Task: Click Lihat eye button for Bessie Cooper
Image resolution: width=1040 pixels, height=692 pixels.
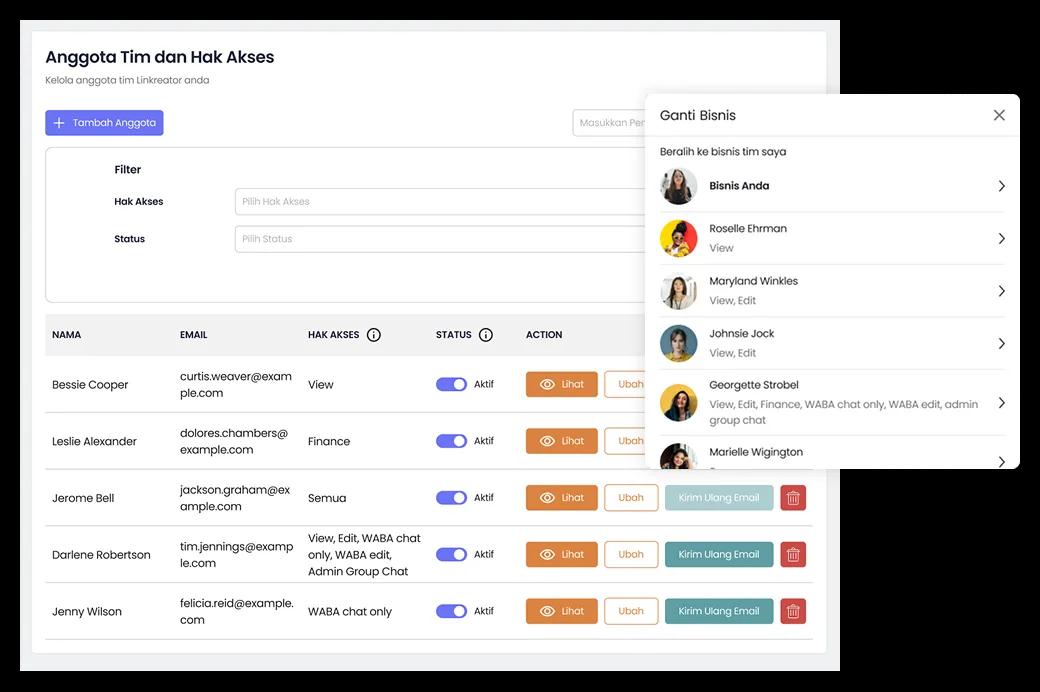Action: point(561,384)
